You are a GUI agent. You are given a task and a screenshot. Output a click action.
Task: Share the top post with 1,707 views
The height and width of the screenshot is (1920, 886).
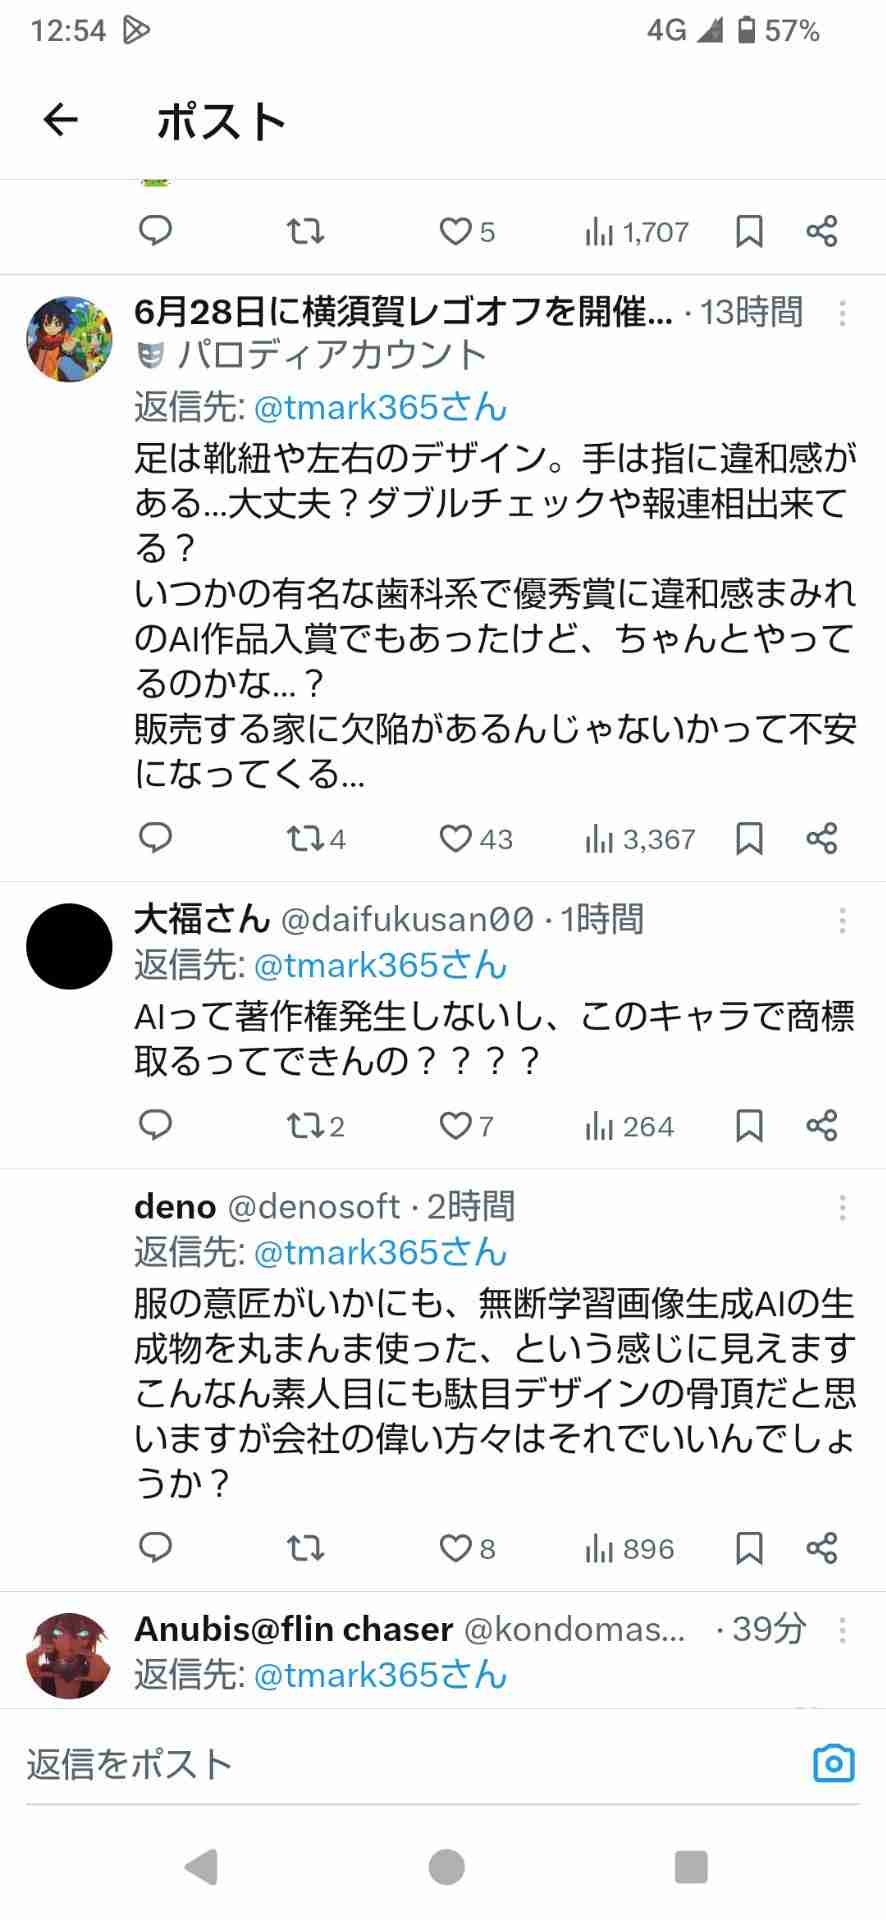pos(821,232)
